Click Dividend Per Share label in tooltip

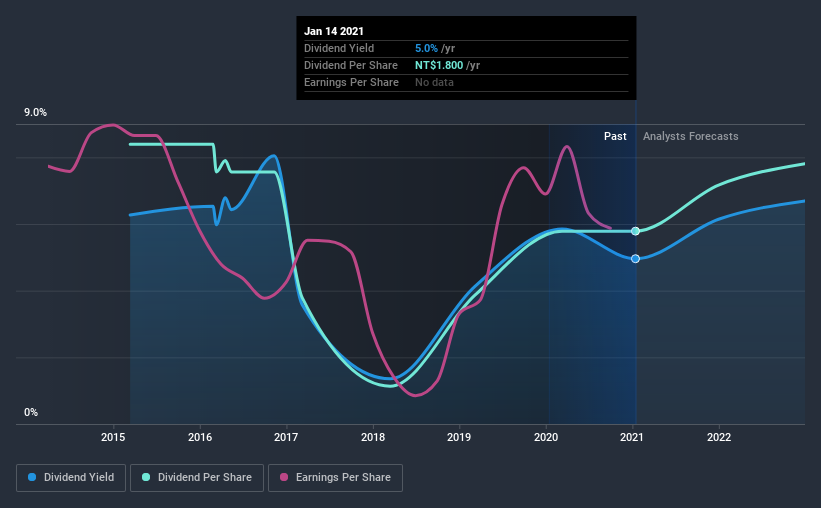click(x=351, y=65)
